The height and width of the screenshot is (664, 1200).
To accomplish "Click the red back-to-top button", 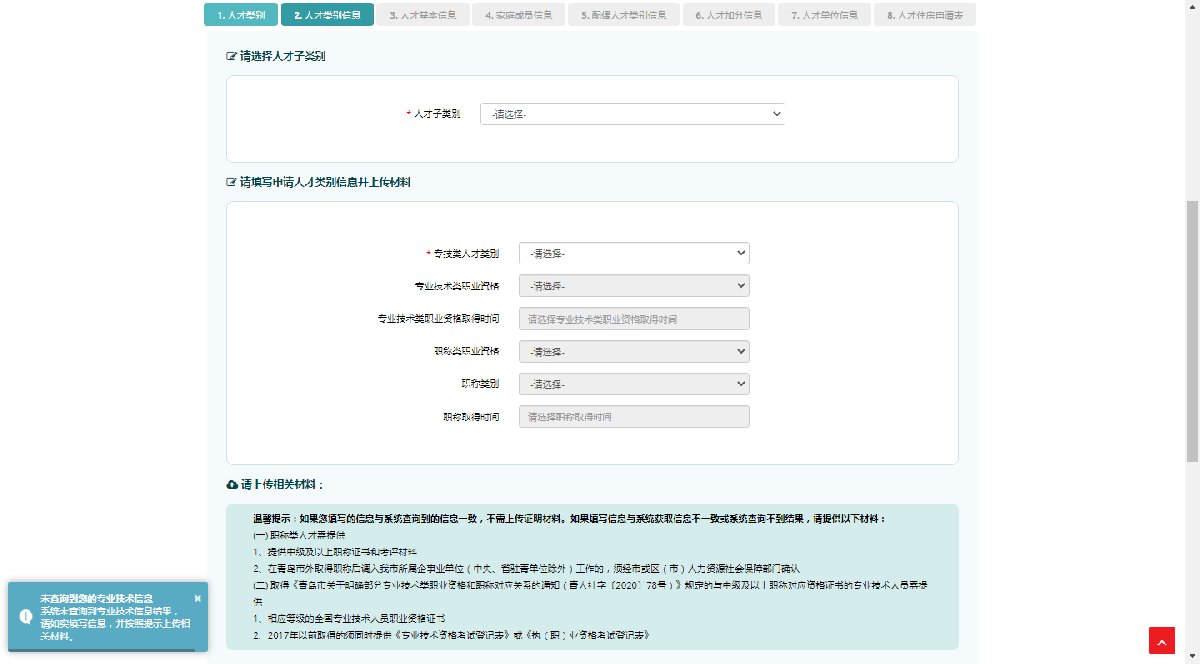I will click(1161, 641).
